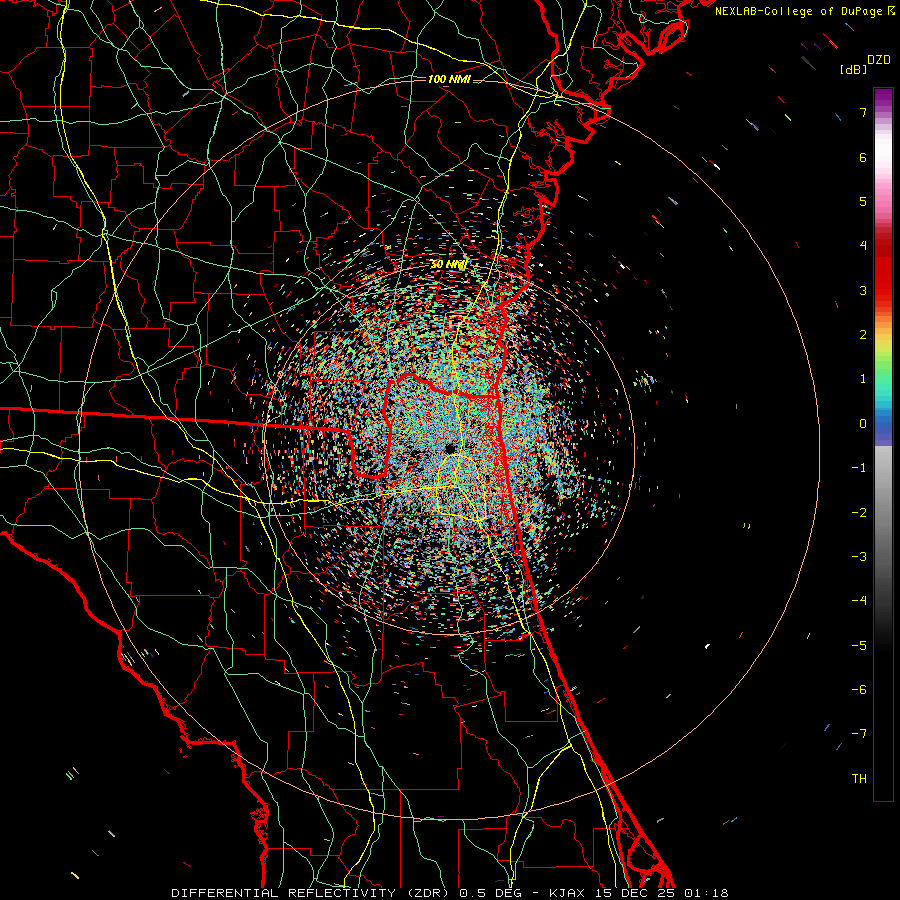Click the black radar site dot at map center
The height and width of the screenshot is (900, 900).
tap(450, 447)
